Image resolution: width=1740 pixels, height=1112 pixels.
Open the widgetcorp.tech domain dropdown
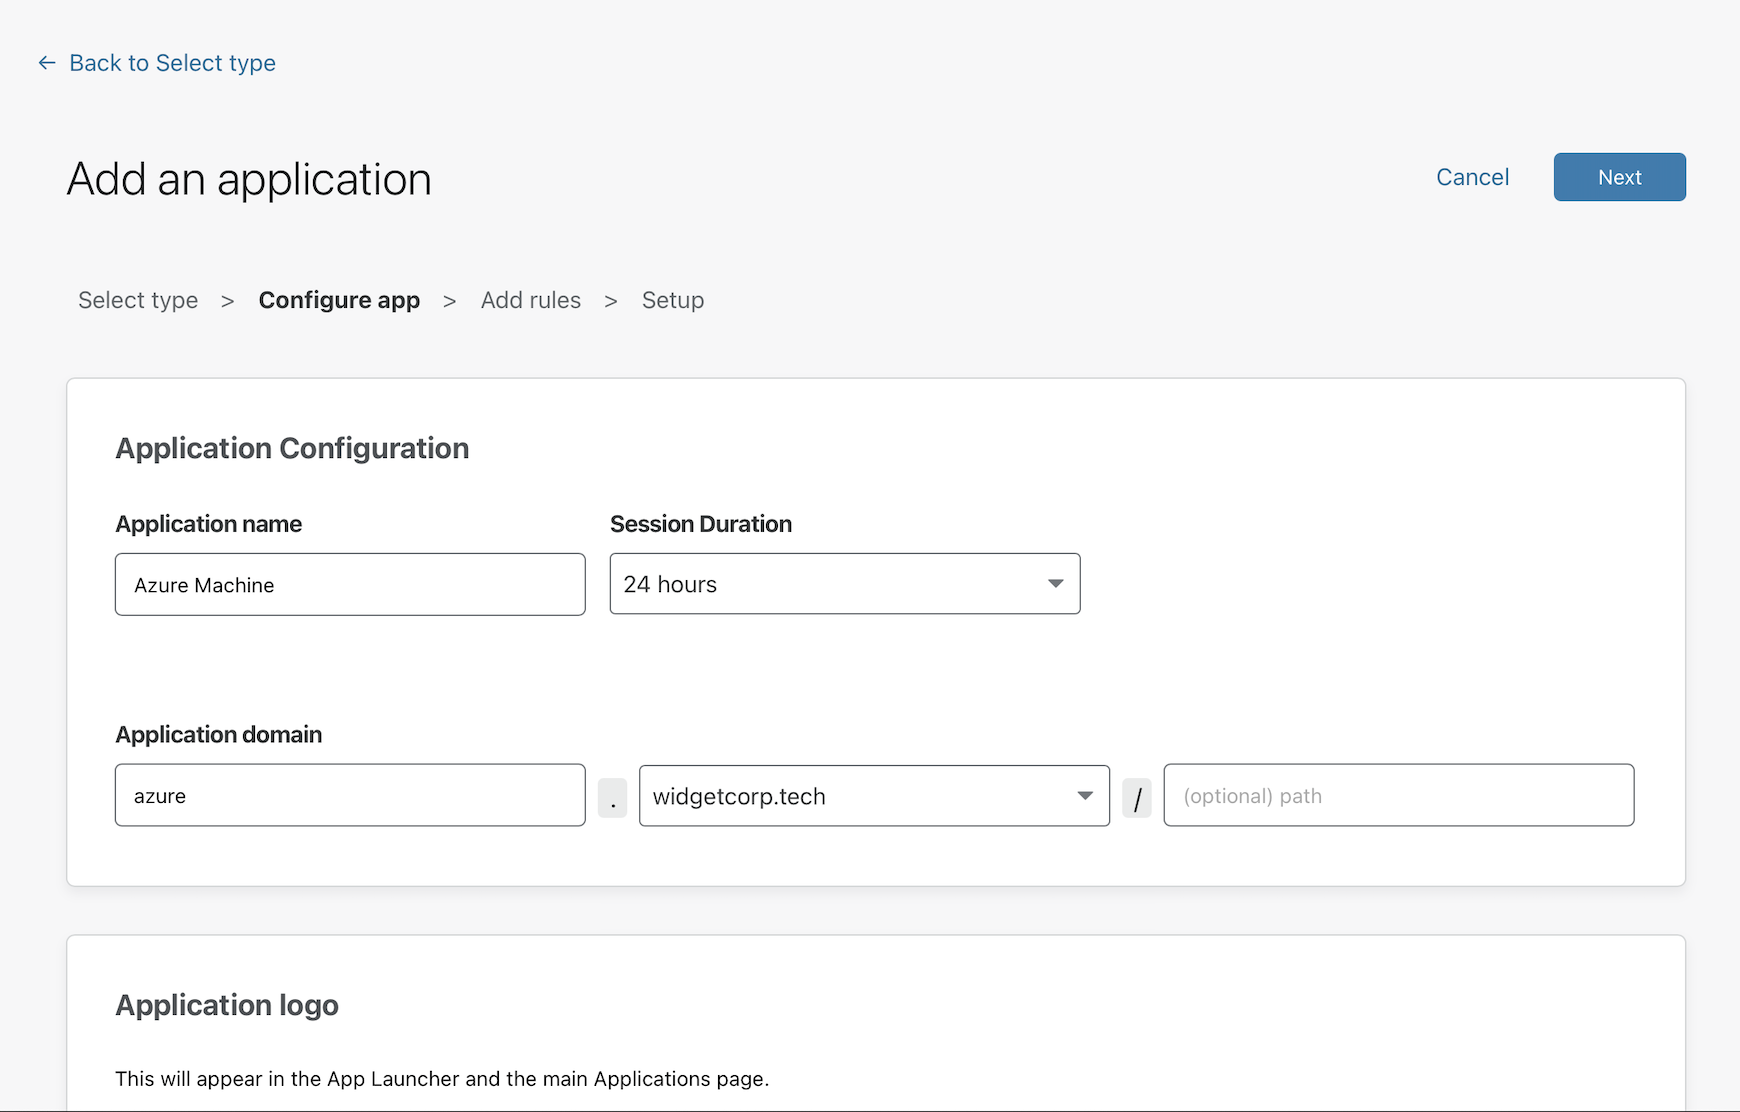pos(873,796)
